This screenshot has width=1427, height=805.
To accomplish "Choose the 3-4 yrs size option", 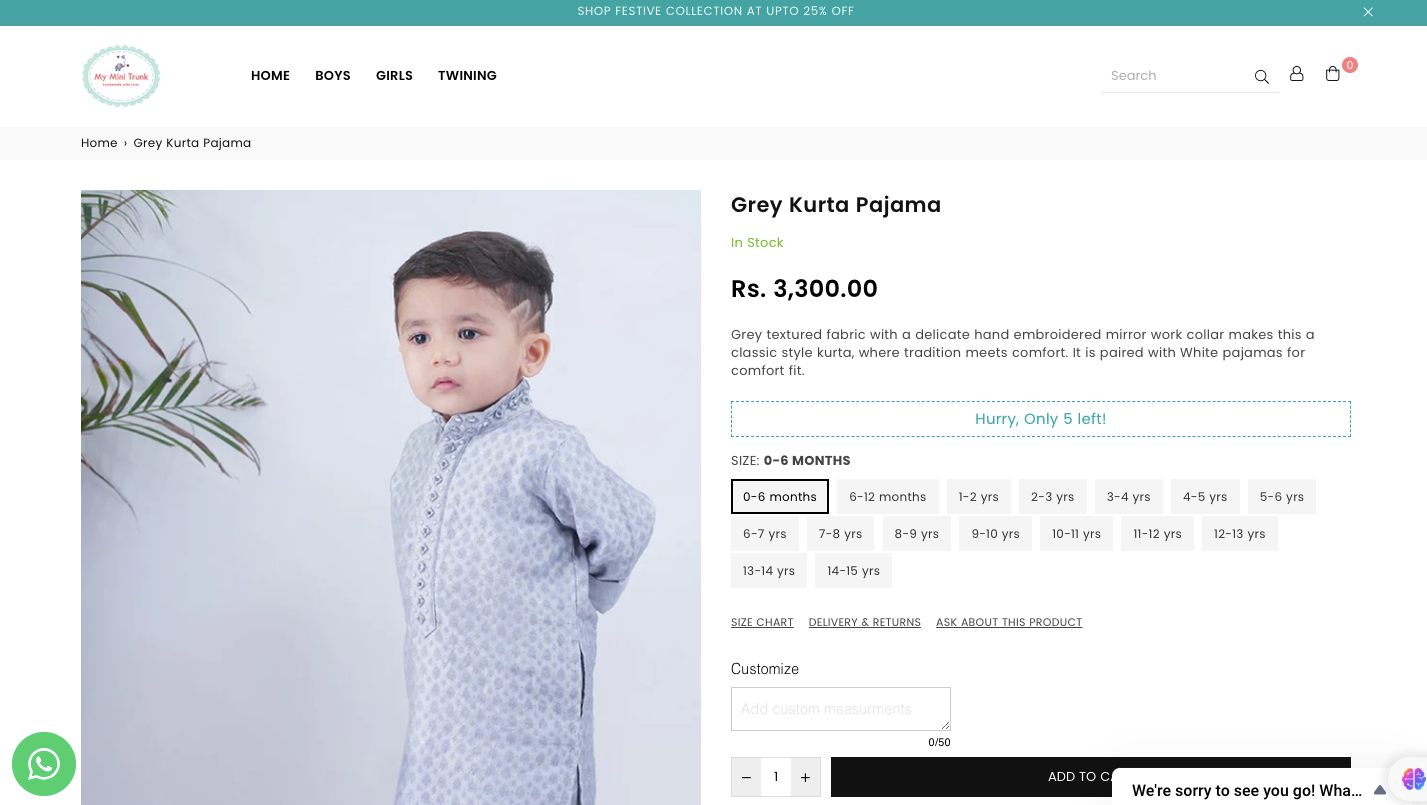I will [1128, 497].
